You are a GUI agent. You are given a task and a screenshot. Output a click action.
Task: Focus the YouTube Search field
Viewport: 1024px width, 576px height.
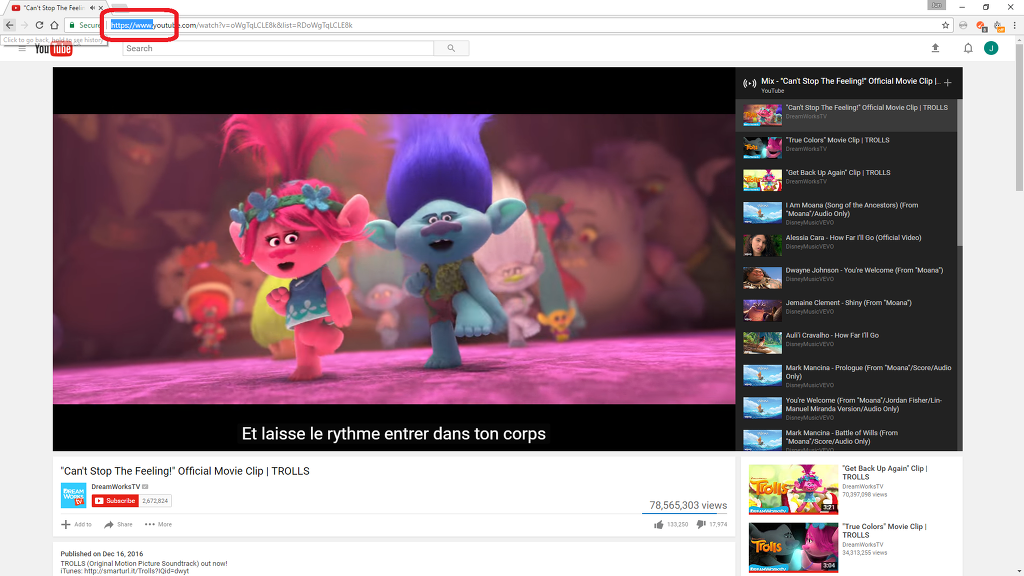[278, 48]
